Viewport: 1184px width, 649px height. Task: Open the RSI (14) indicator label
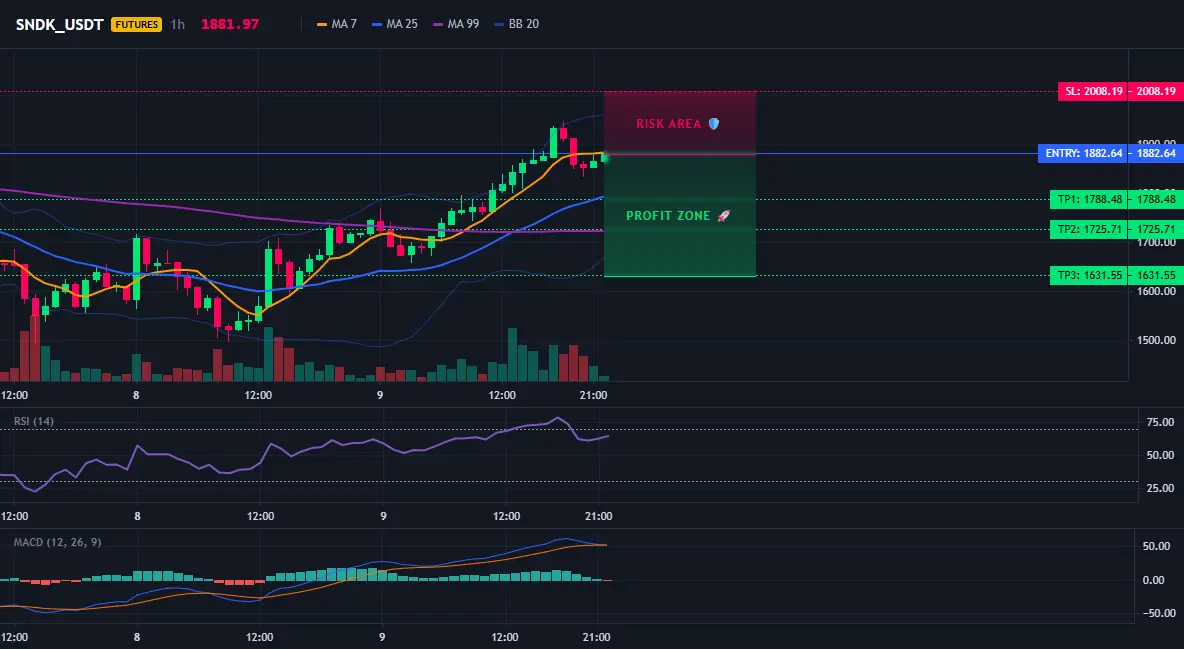point(34,421)
